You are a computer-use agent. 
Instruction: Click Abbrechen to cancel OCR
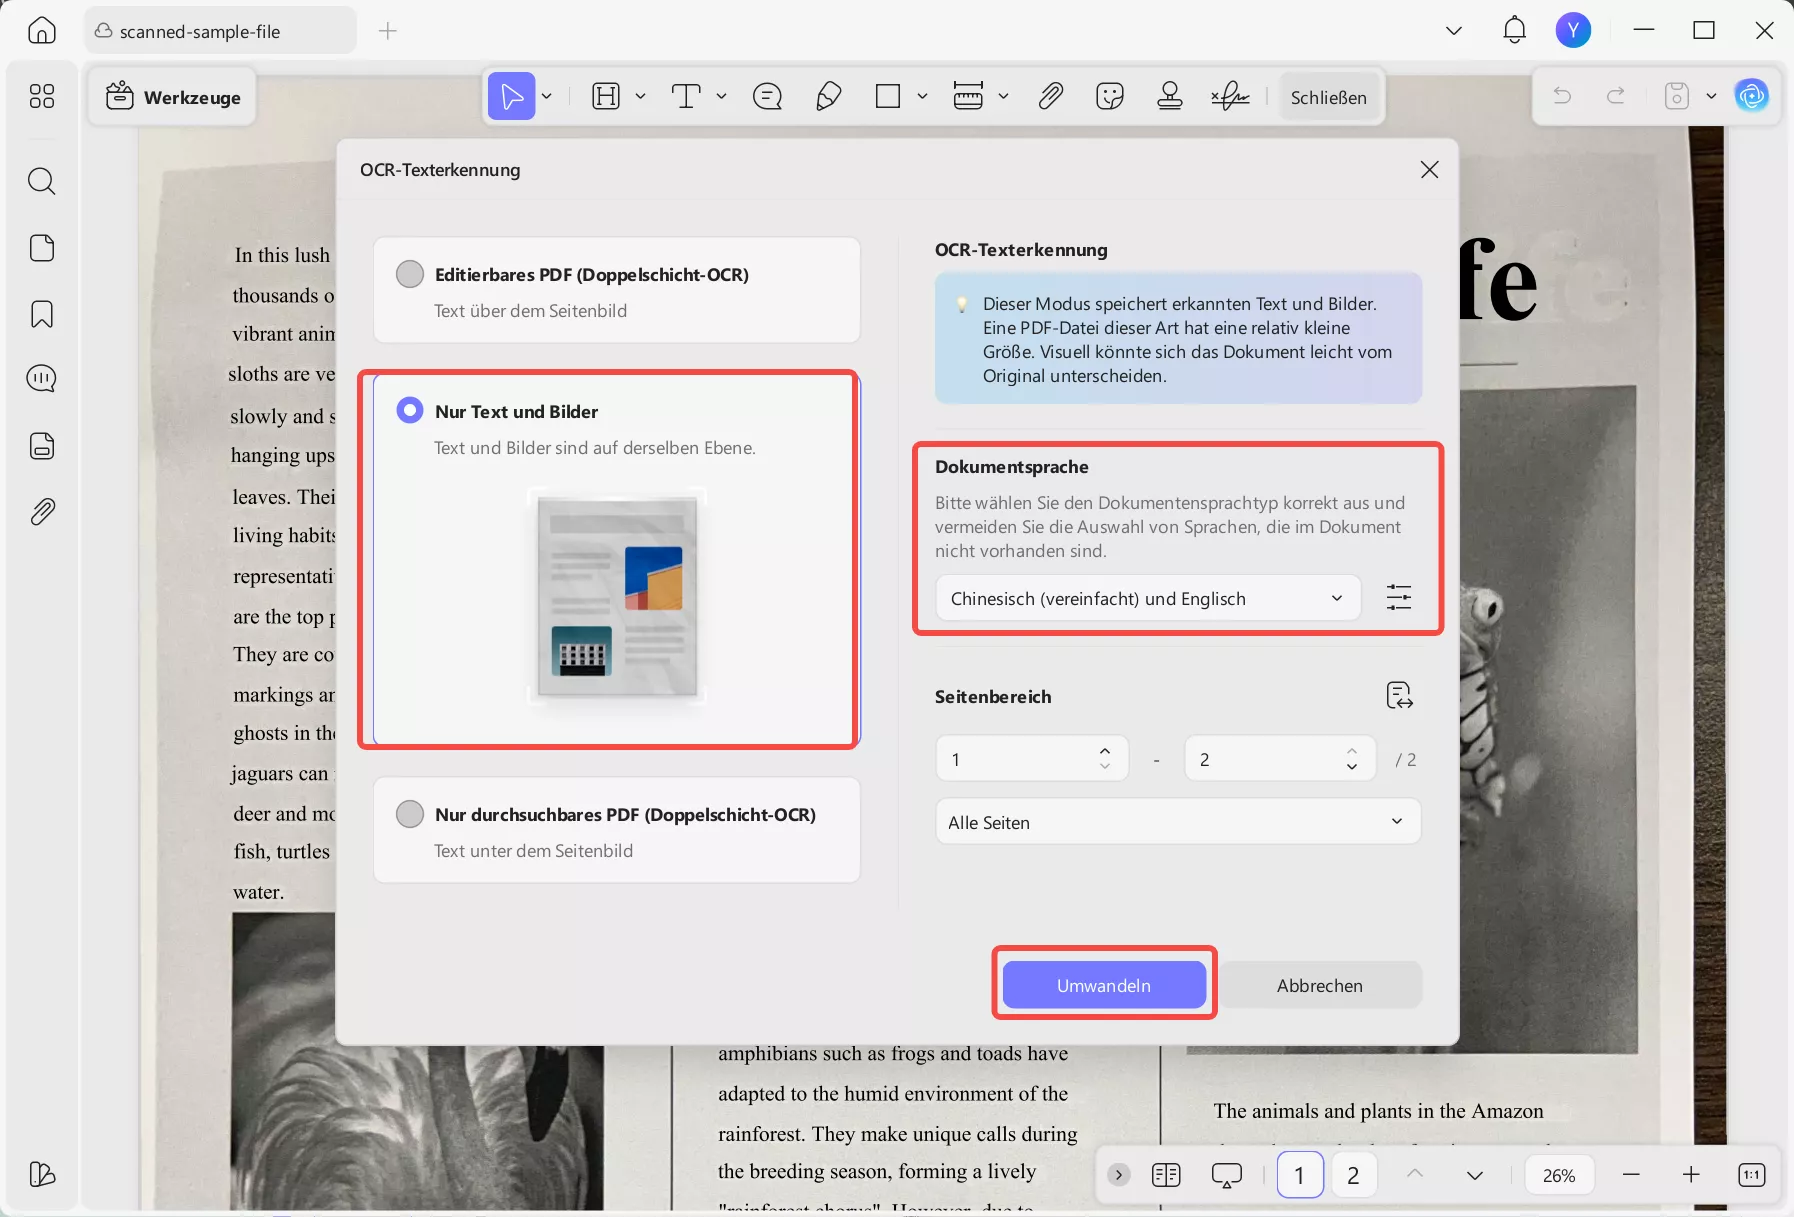(x=1320, y=985)
